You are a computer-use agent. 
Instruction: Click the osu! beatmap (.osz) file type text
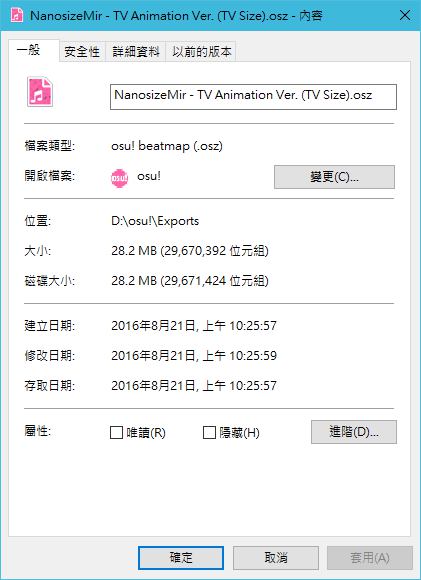tap(167, 146)
